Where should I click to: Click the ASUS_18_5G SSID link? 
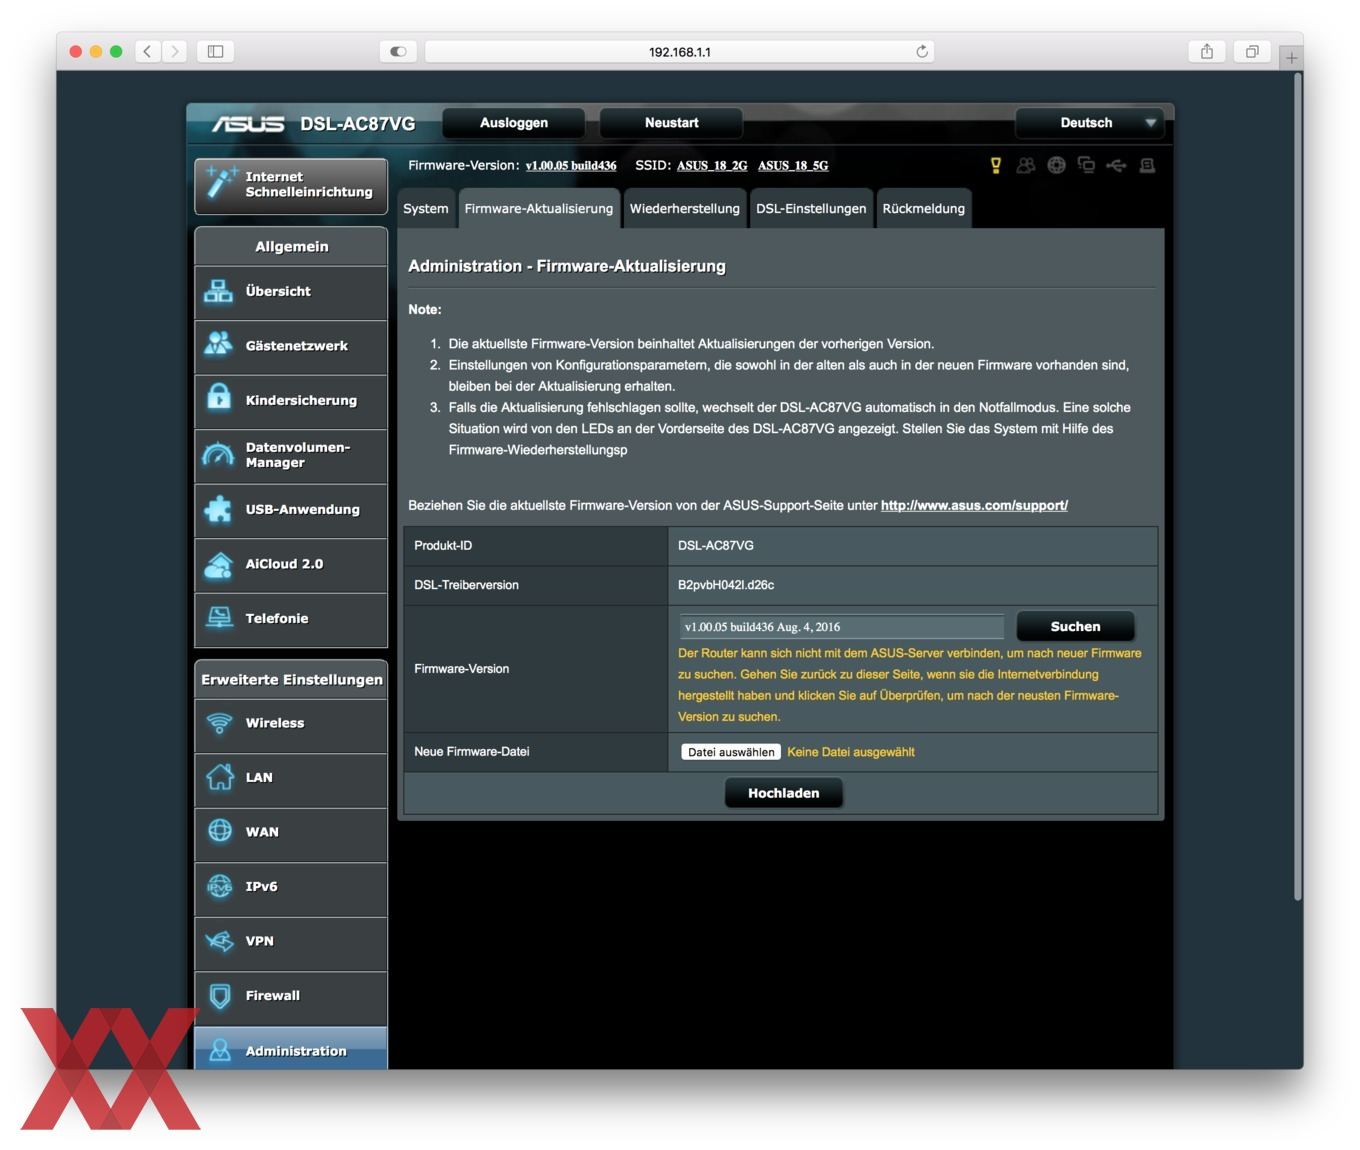793,166
